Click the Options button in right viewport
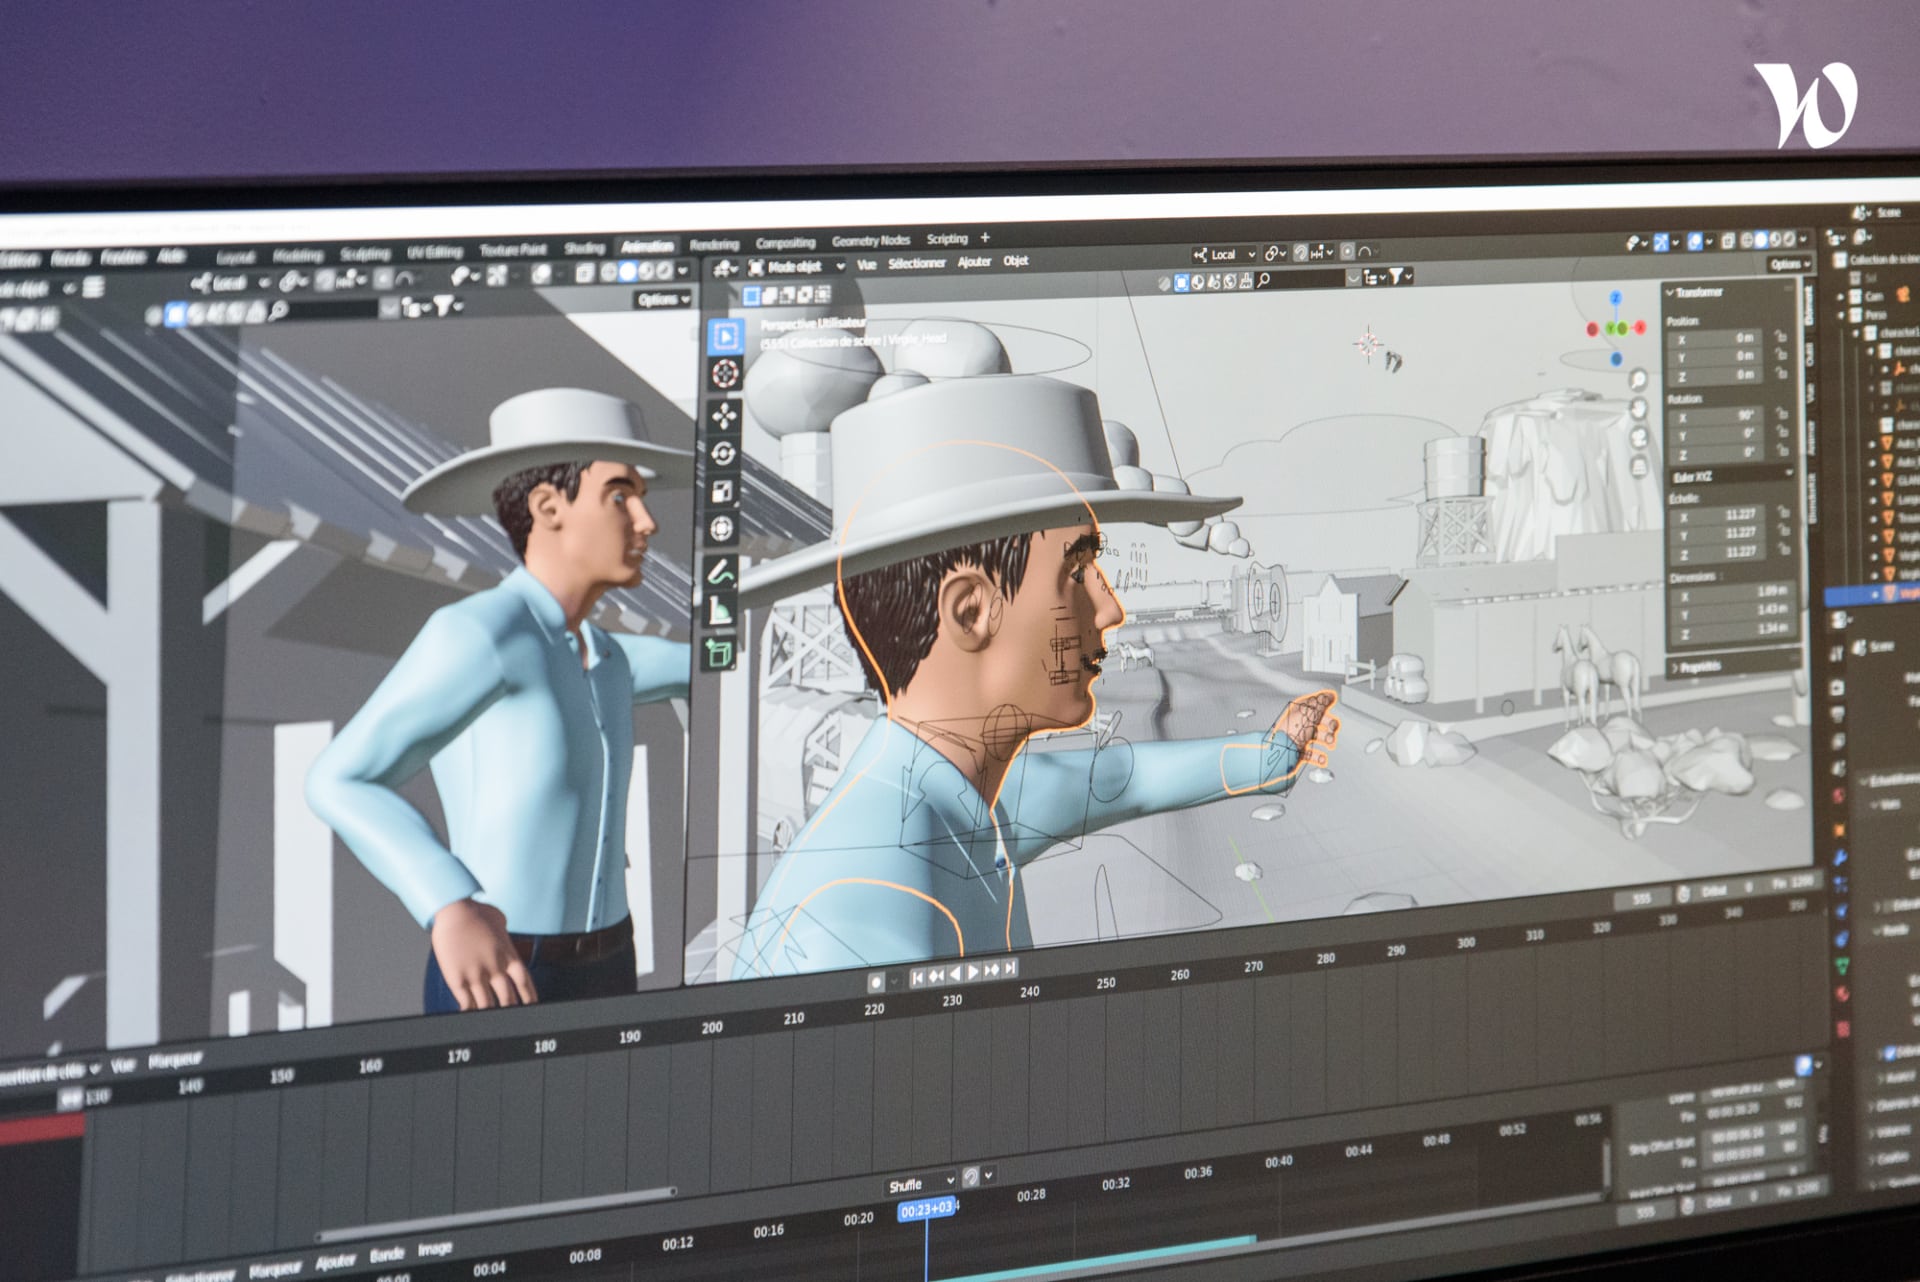This screenshot has height=1282, width=1920. click(x=1789, y=264)
